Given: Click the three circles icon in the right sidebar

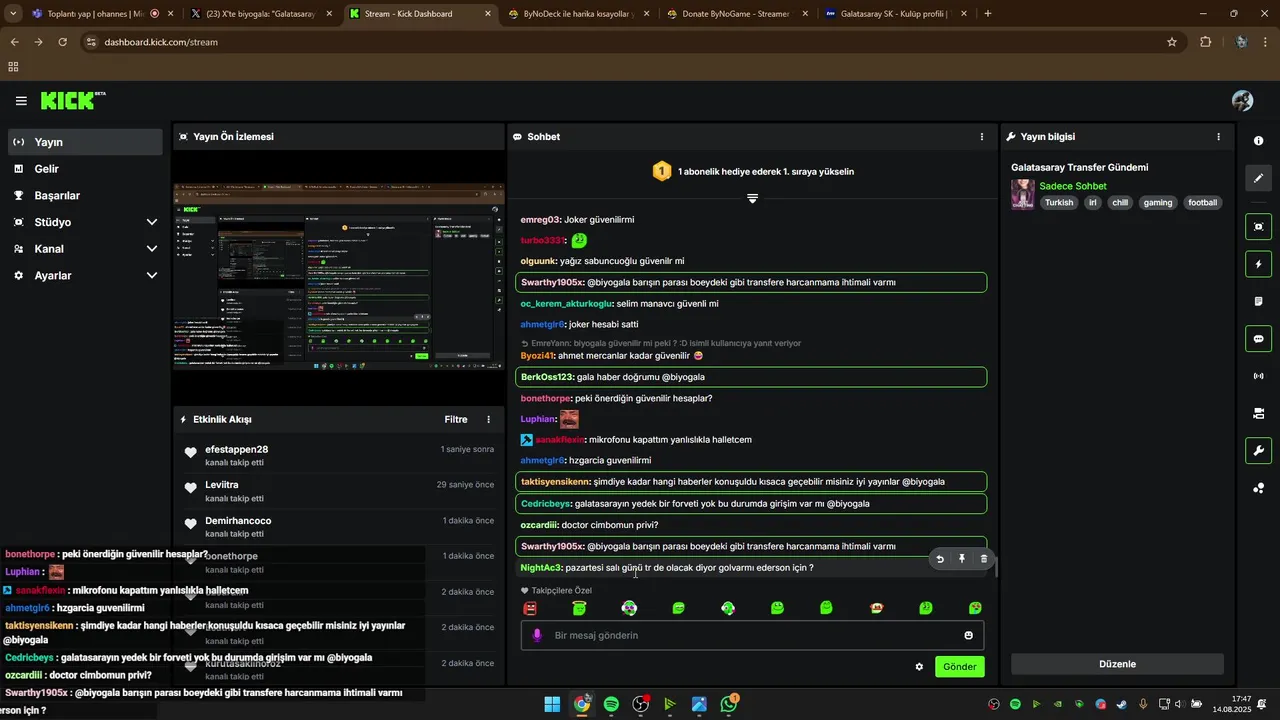Looking at the screenshot, I should click(1258, 488).
